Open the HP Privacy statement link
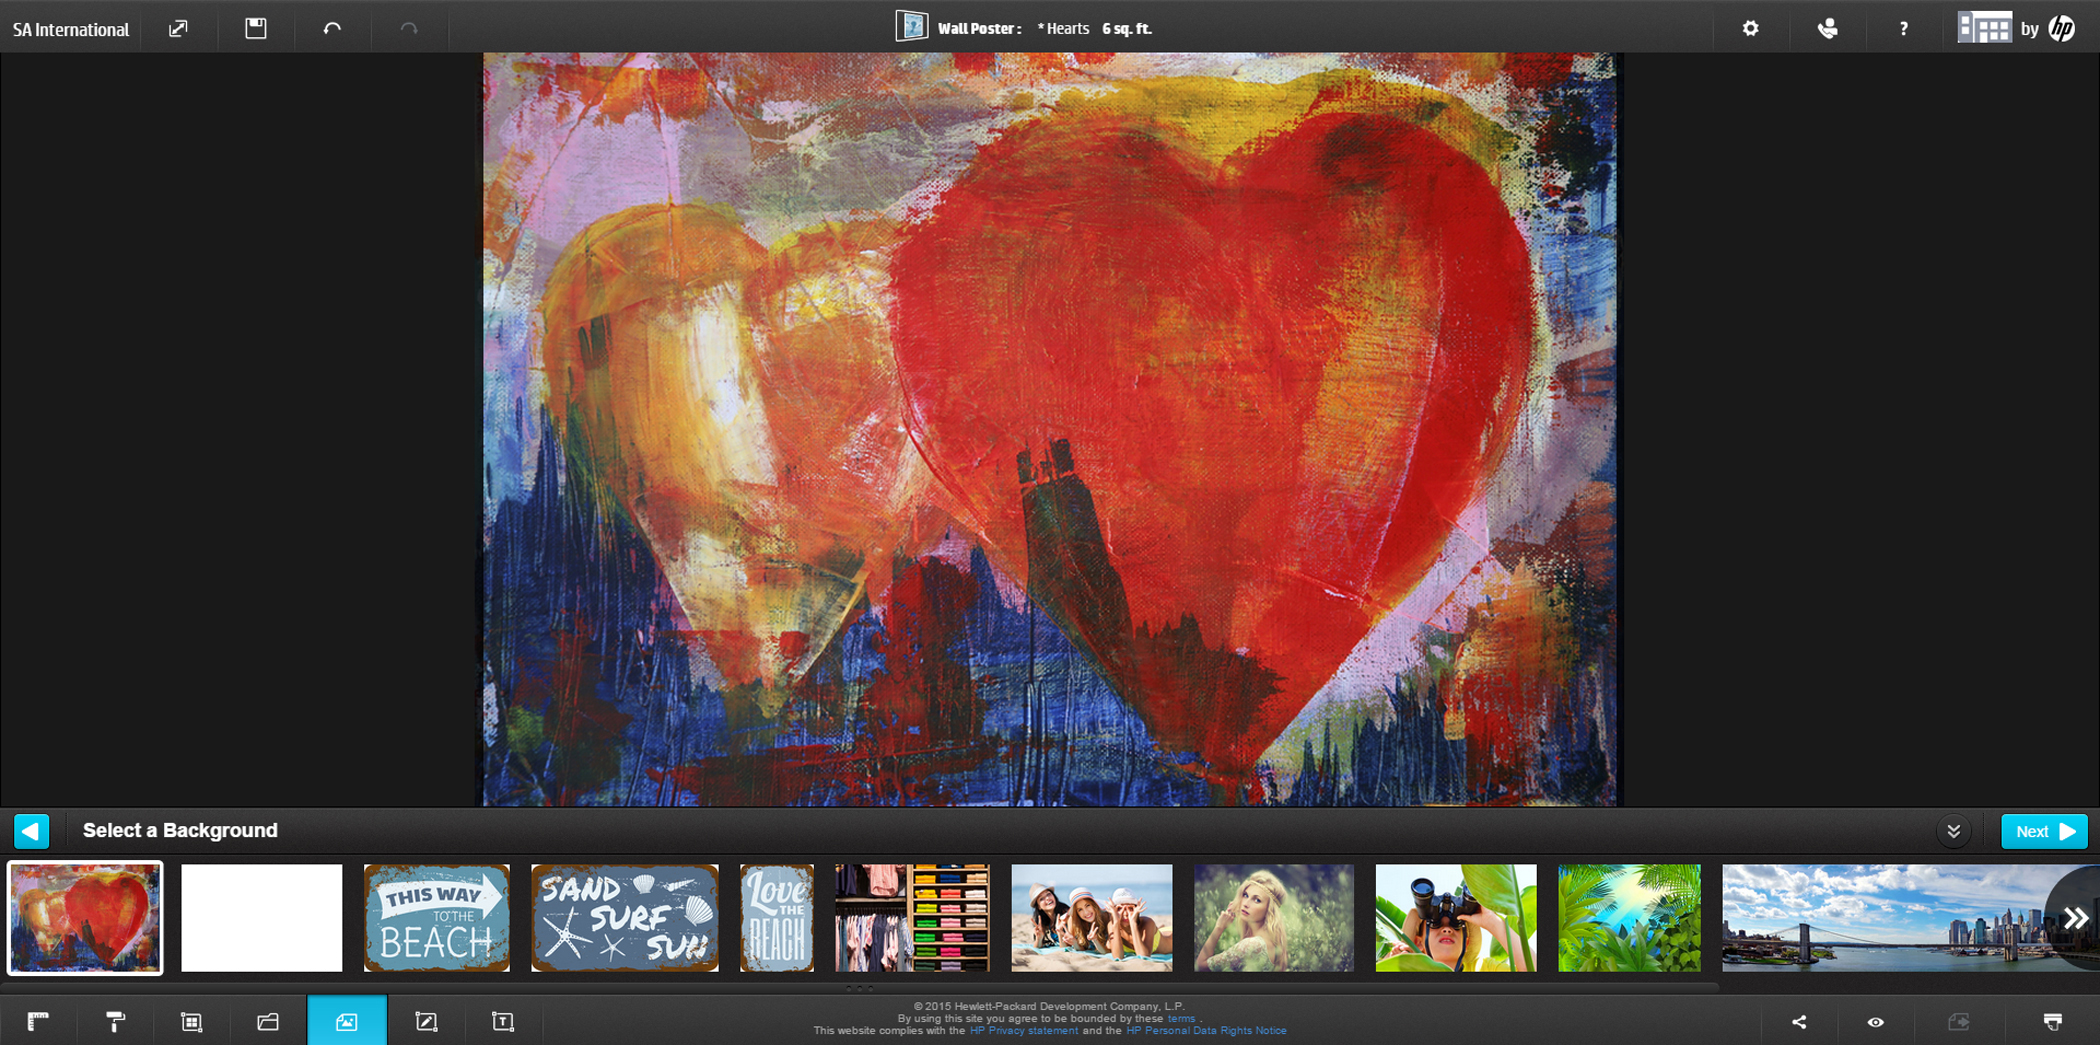Screen dimensions: 2100x1045 1024,1030
